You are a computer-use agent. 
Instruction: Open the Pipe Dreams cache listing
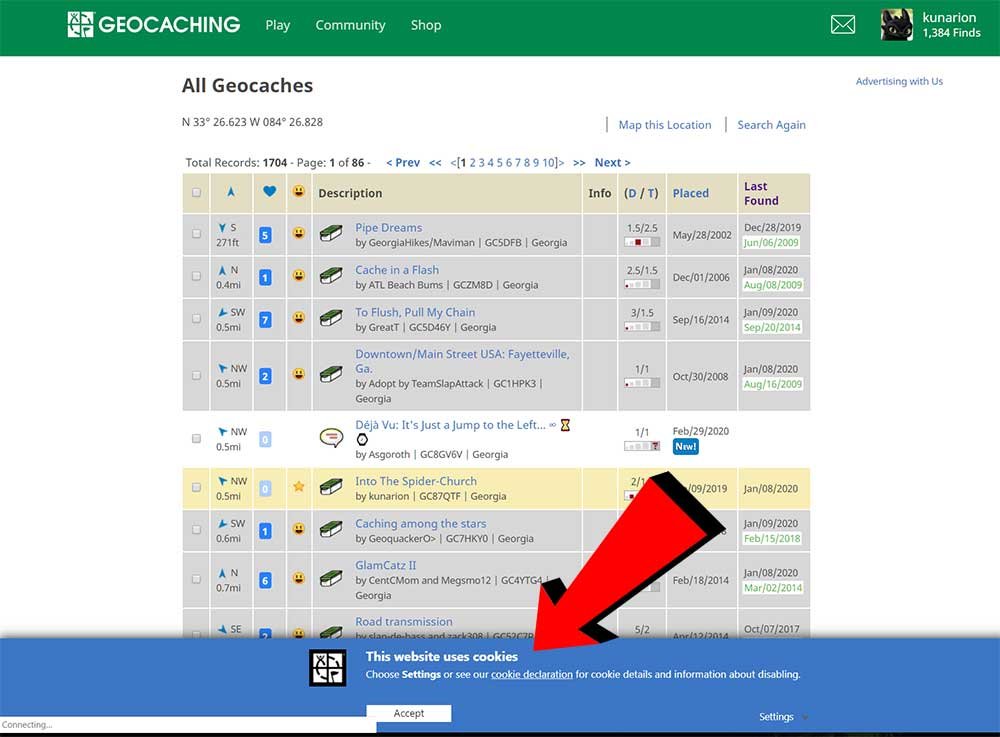point(388,228)
